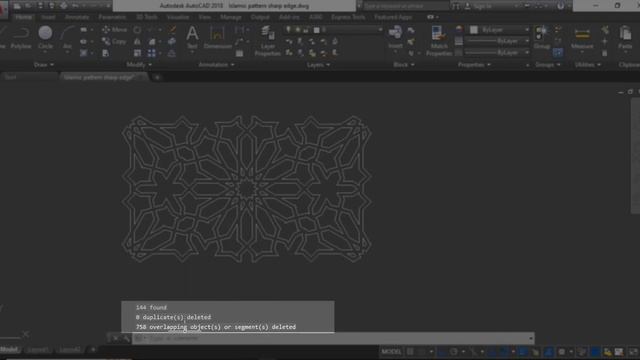Open the Insert ribbon tab

pos(48,17)
